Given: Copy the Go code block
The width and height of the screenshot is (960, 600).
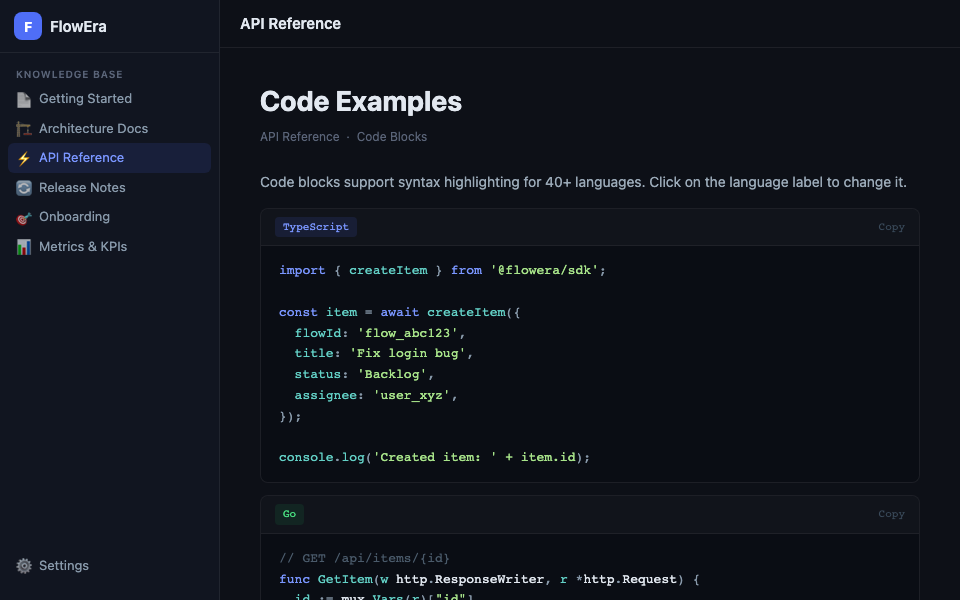Looking at the screenshot, I should point(891,514).
